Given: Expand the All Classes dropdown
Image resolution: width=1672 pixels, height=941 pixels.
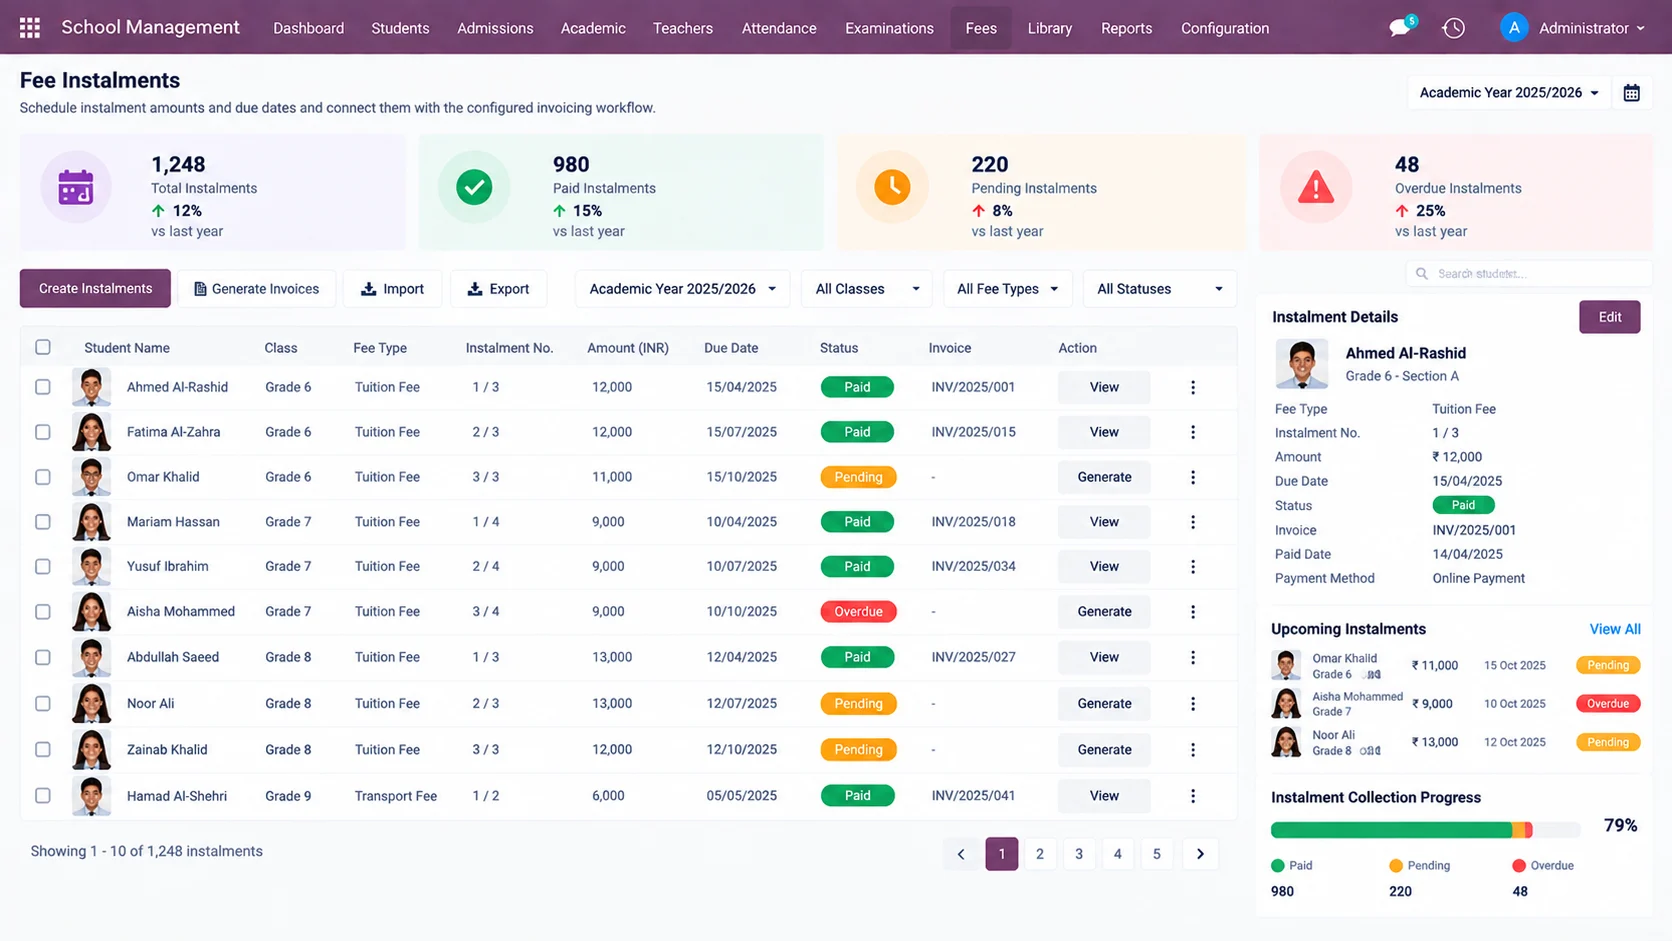Looking at the screenshot, I should coord(866,289).
